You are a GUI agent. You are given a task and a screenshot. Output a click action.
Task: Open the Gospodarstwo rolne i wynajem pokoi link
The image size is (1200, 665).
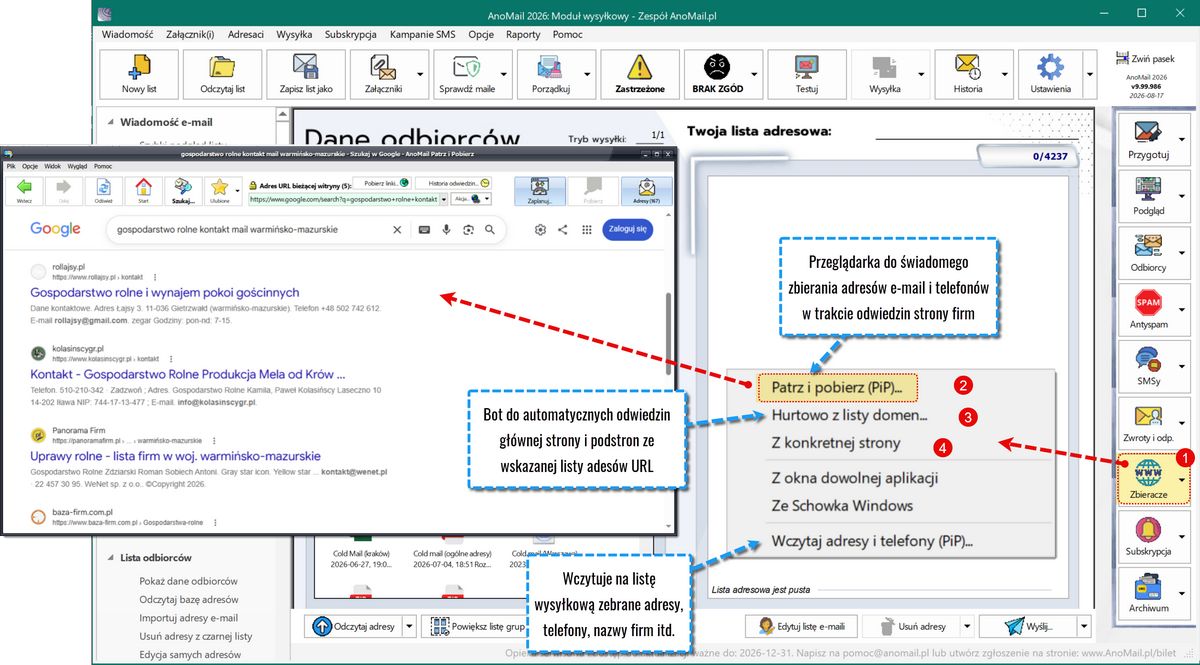165,292
